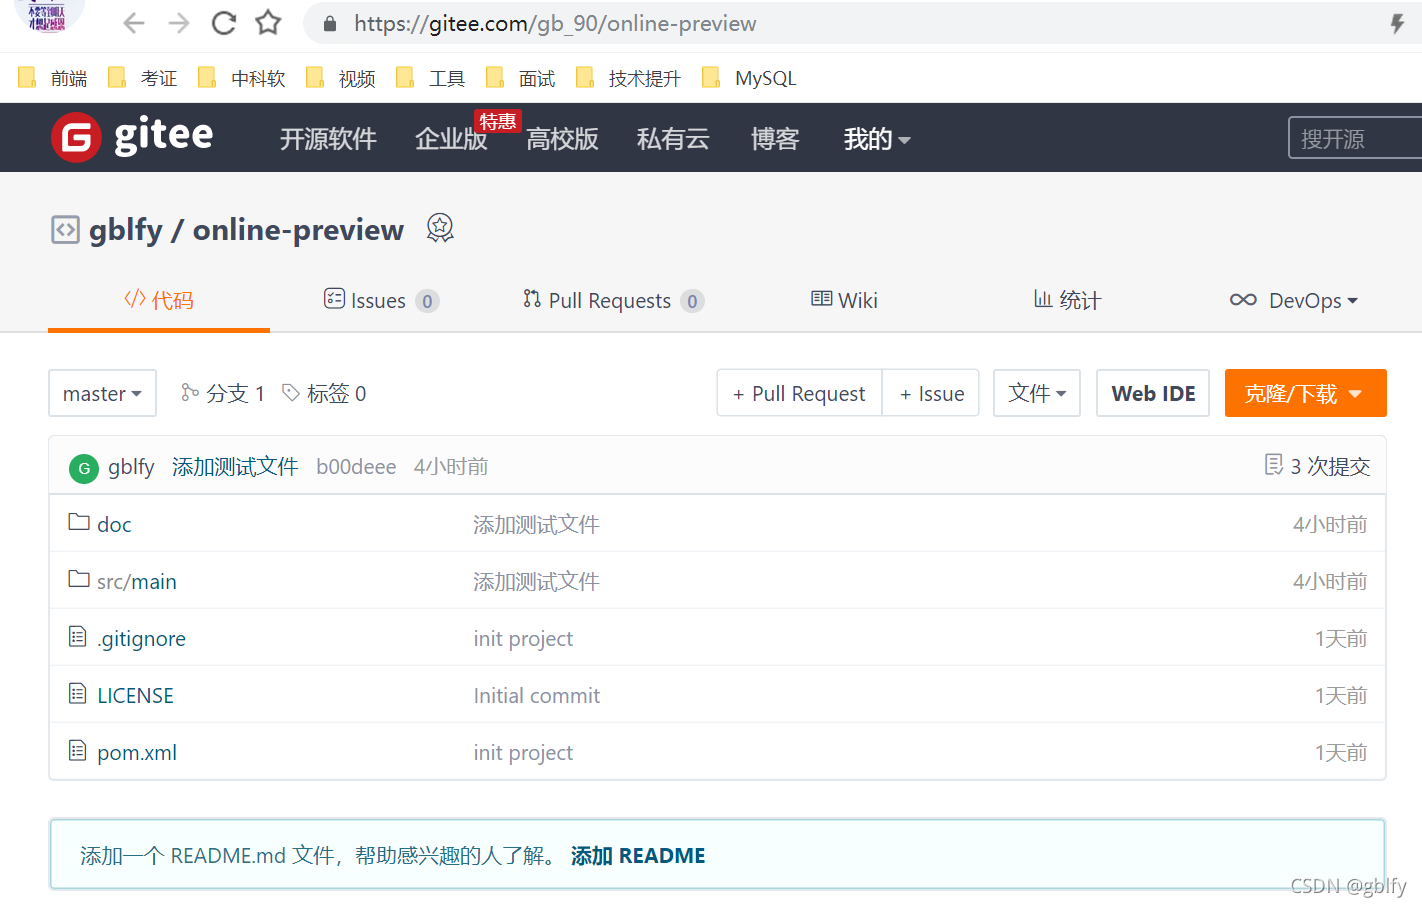The width and height of the screenshot is (1422, 907).
Task: Click the badge icon next to online-preview
Action: (x=440, y=228)
